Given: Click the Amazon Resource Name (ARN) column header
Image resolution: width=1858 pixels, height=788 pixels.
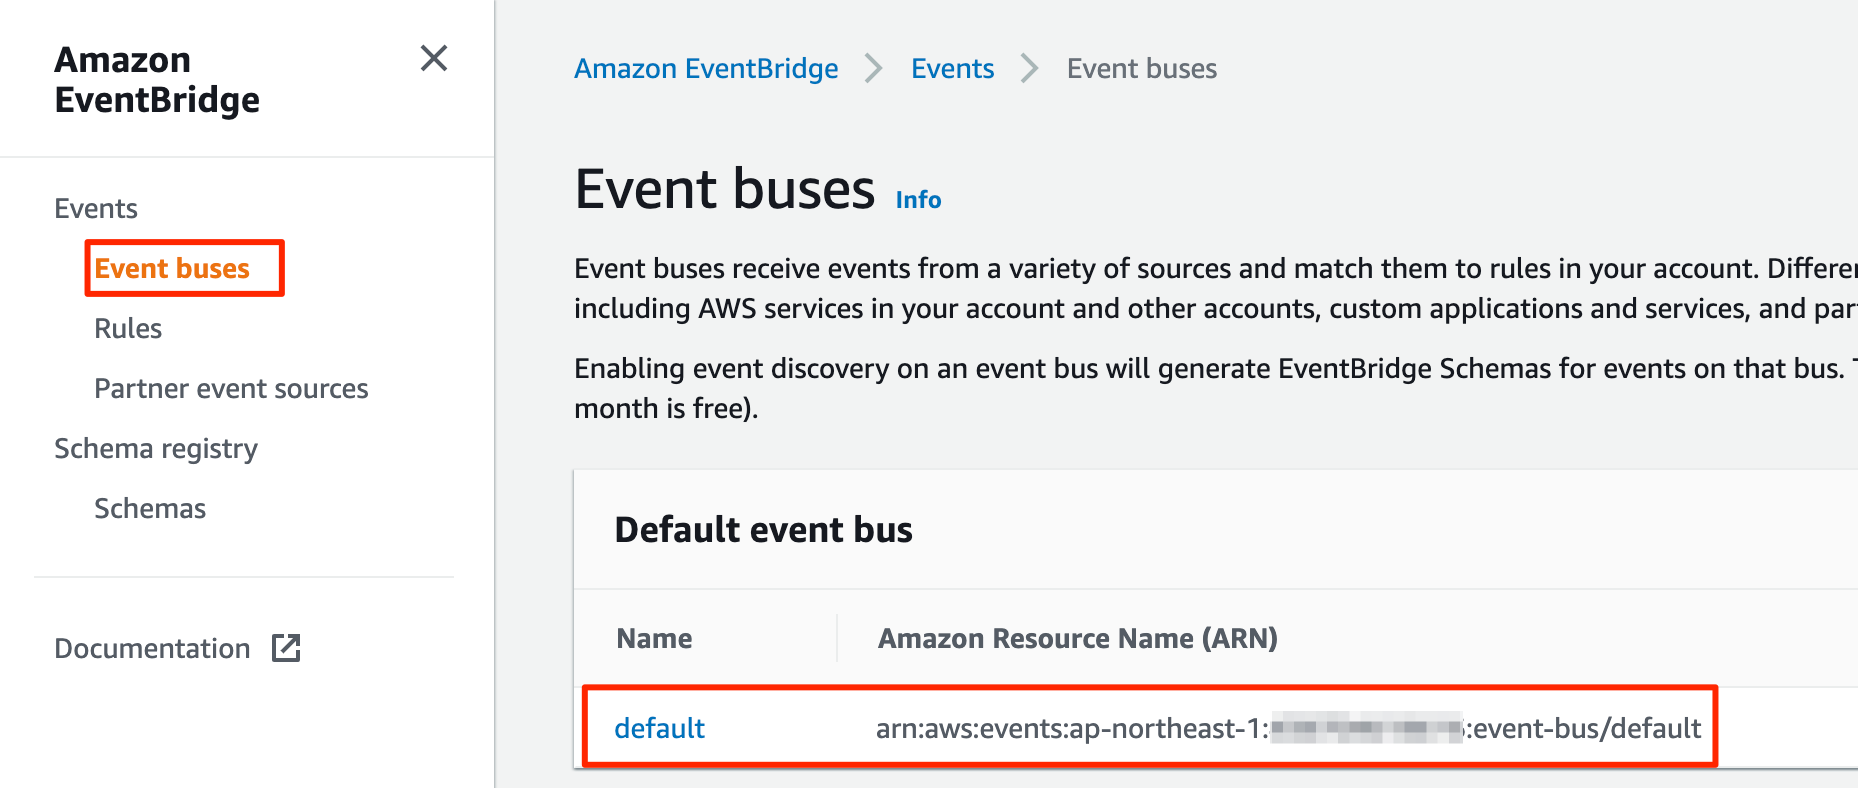Looking at the screenshot, I should pos(1078,638).
